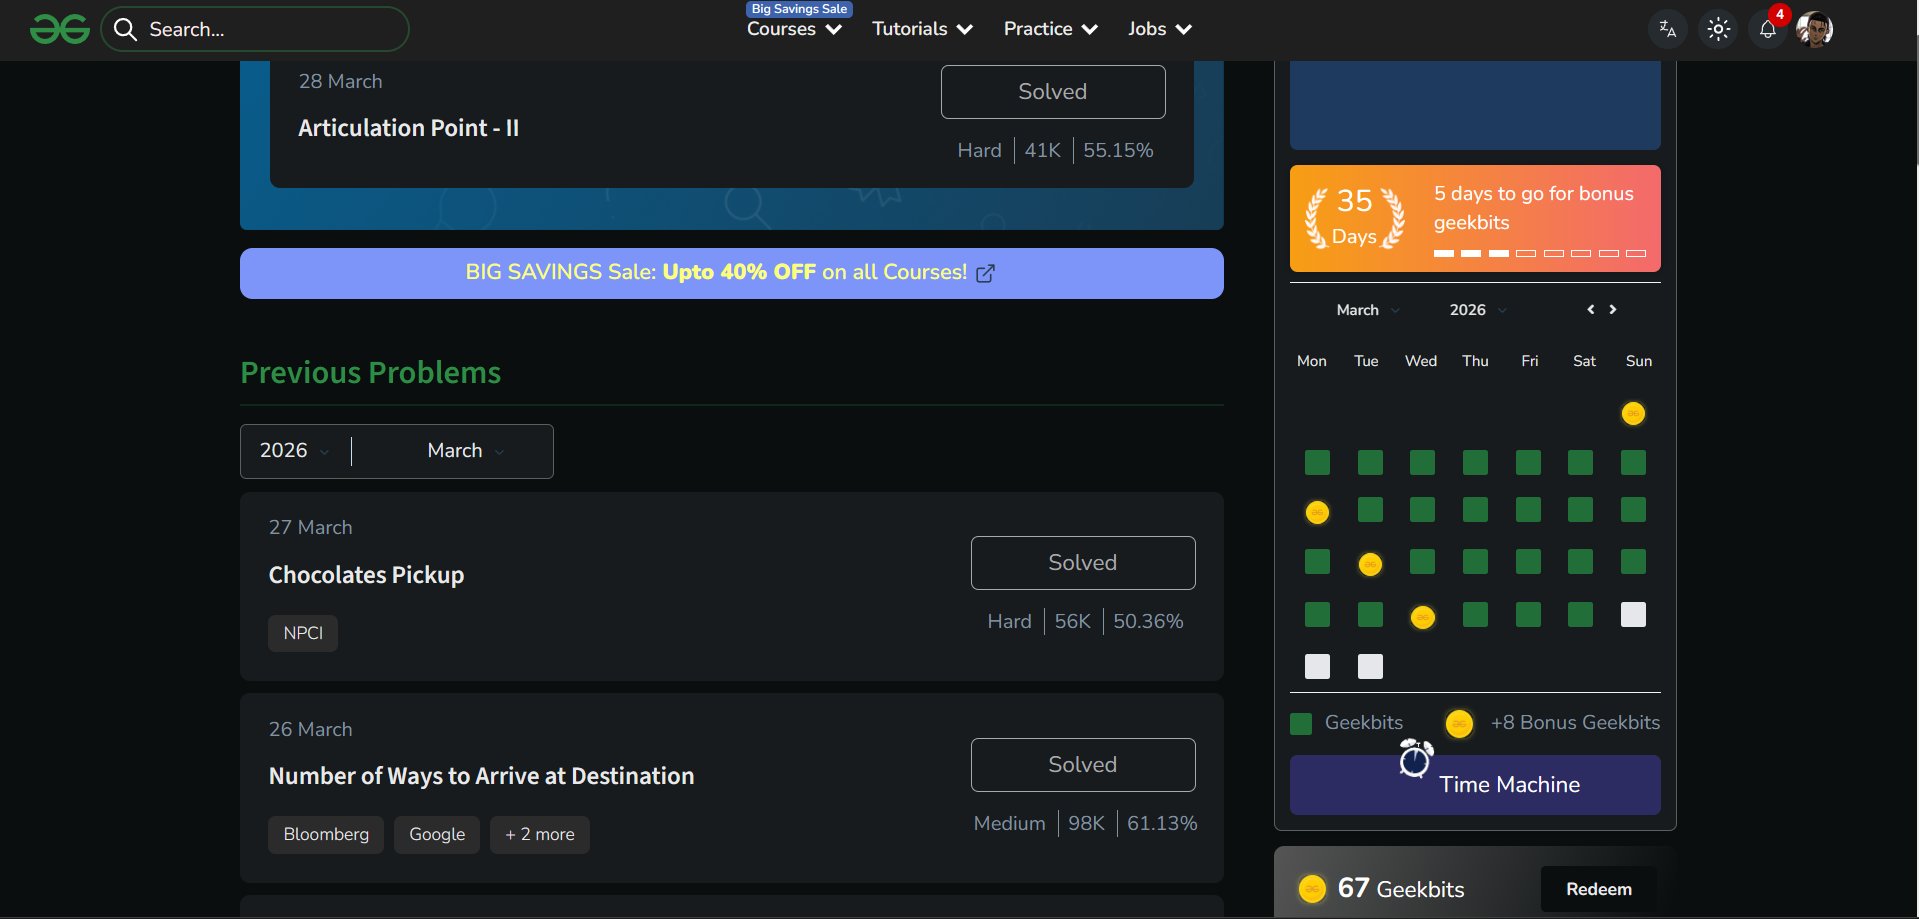1919x919 pixels.
Task: Select the white square for Tuesday March 31
Action: tap(1370, 666)
